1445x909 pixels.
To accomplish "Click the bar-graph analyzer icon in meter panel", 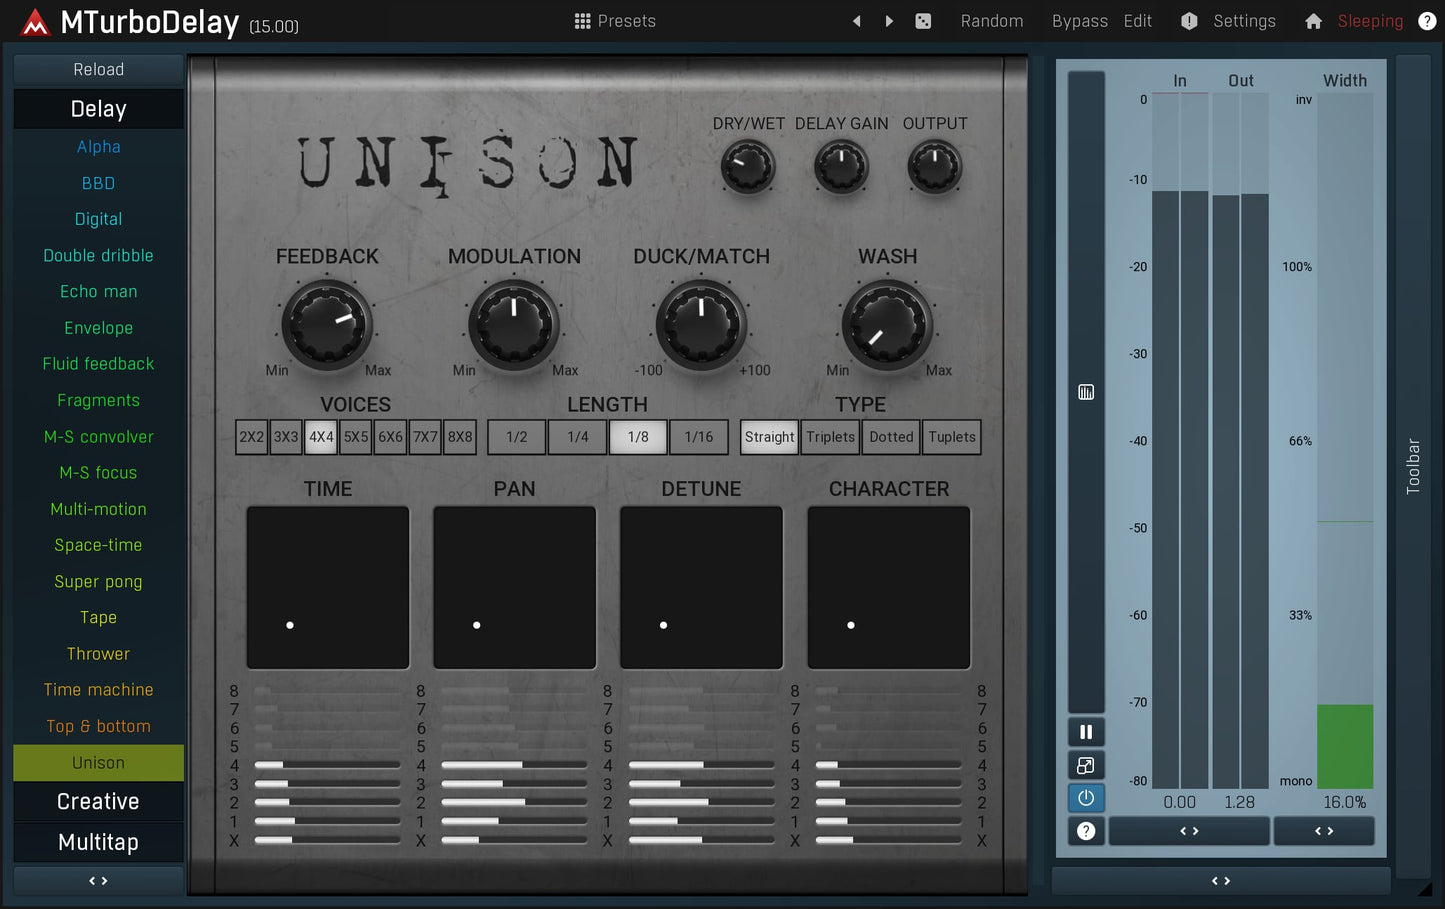I will (1086, 392).
